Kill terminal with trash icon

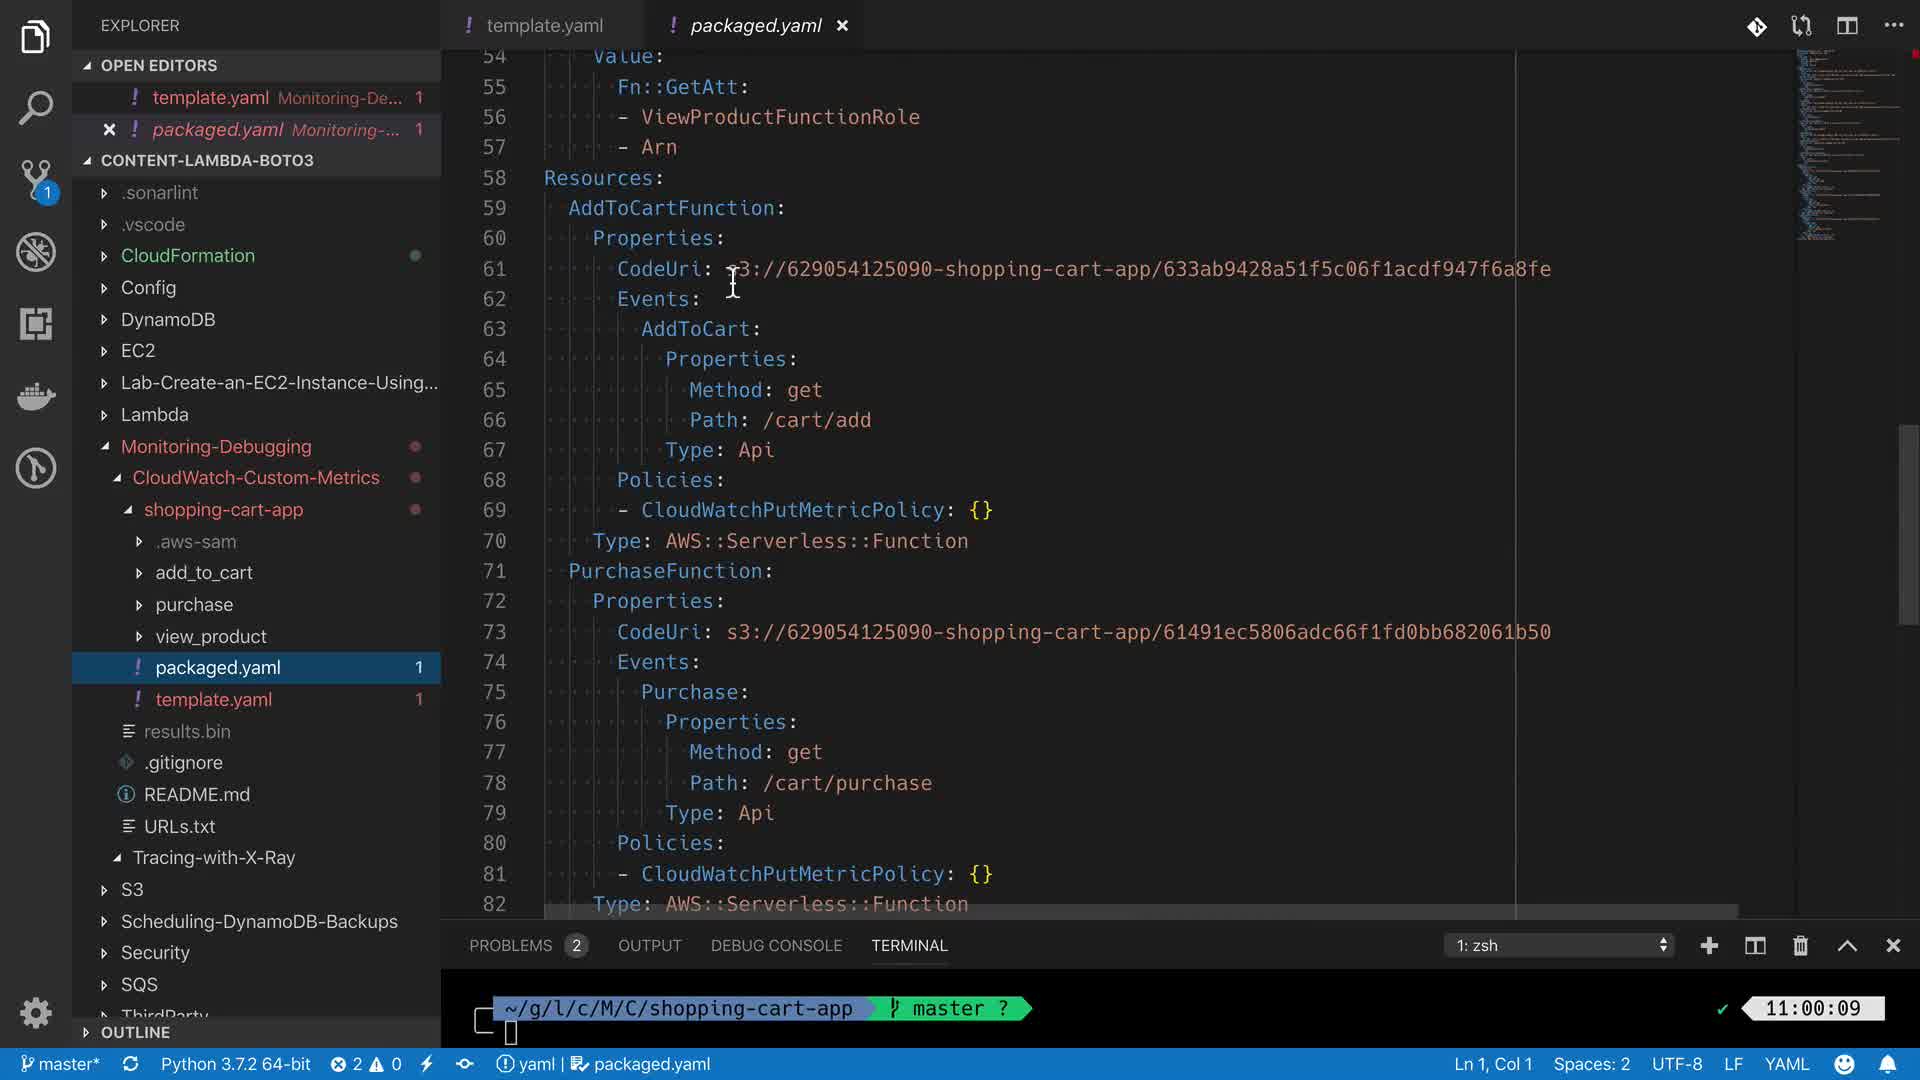point(1800,946)
